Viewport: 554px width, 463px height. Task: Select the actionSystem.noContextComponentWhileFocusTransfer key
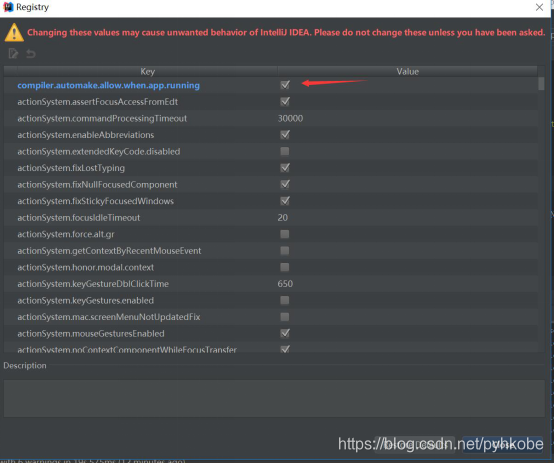[127, 349]
